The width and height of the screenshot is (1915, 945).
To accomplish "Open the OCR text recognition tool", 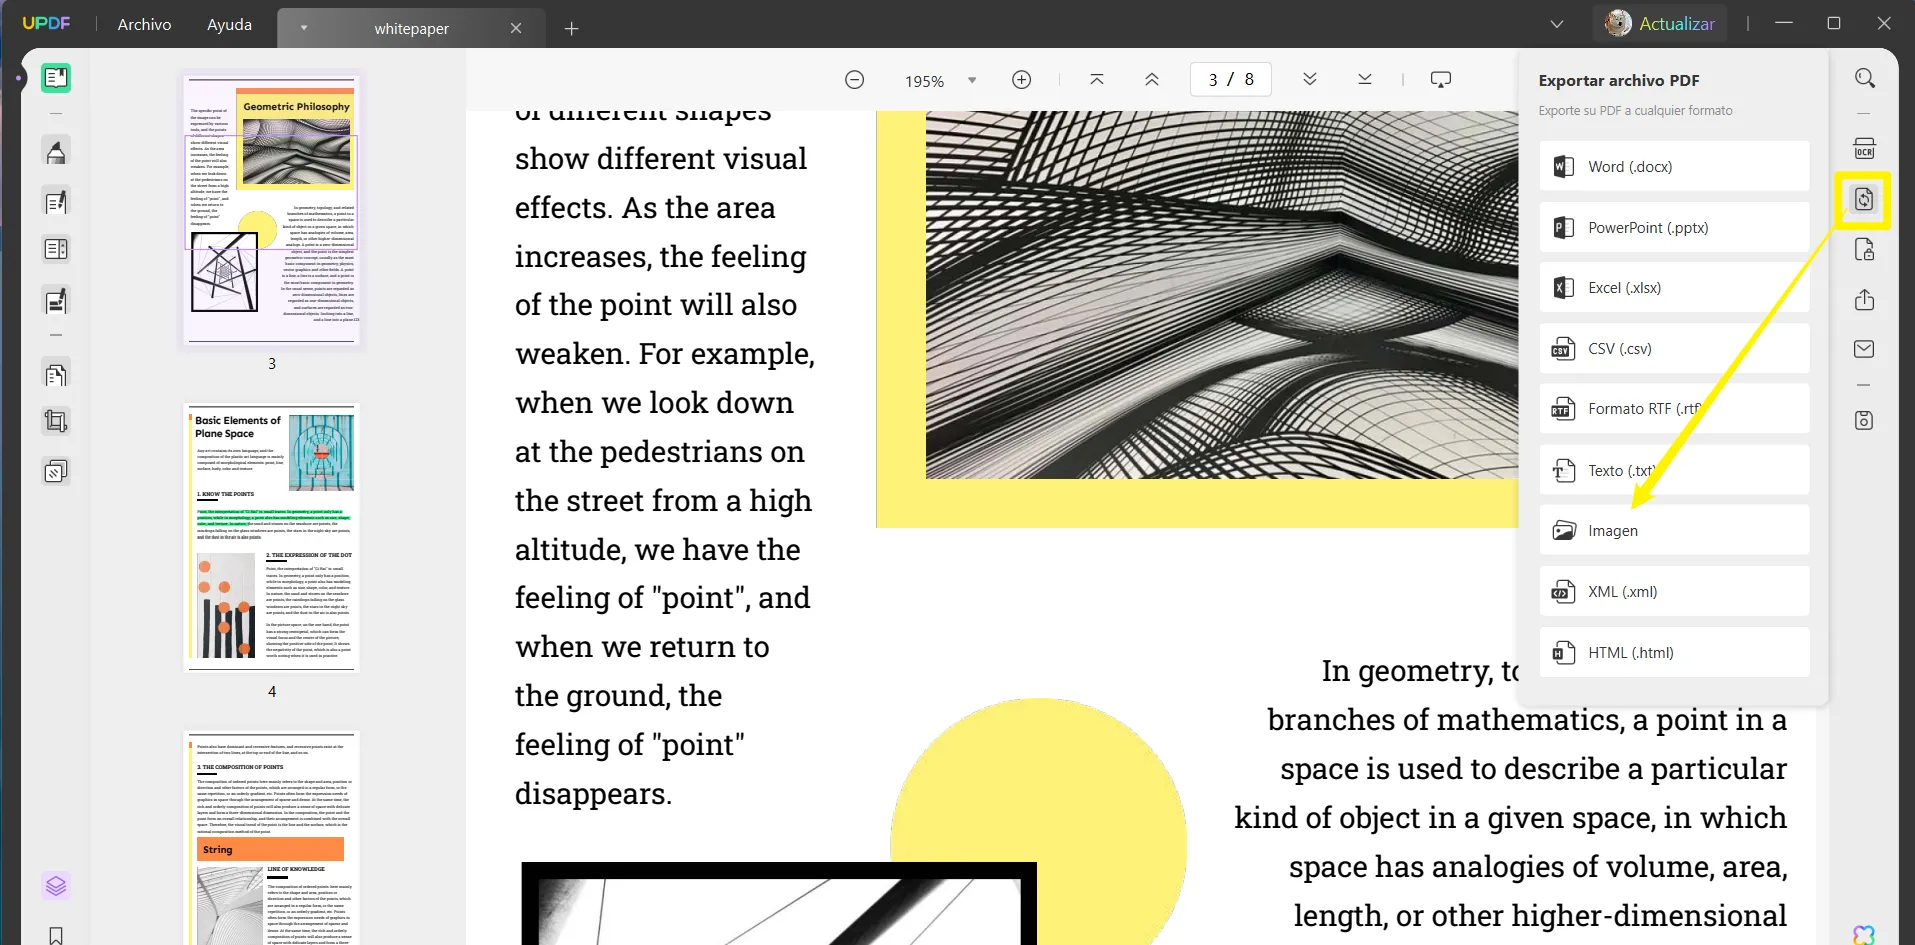I will [x=1864, y=149].
